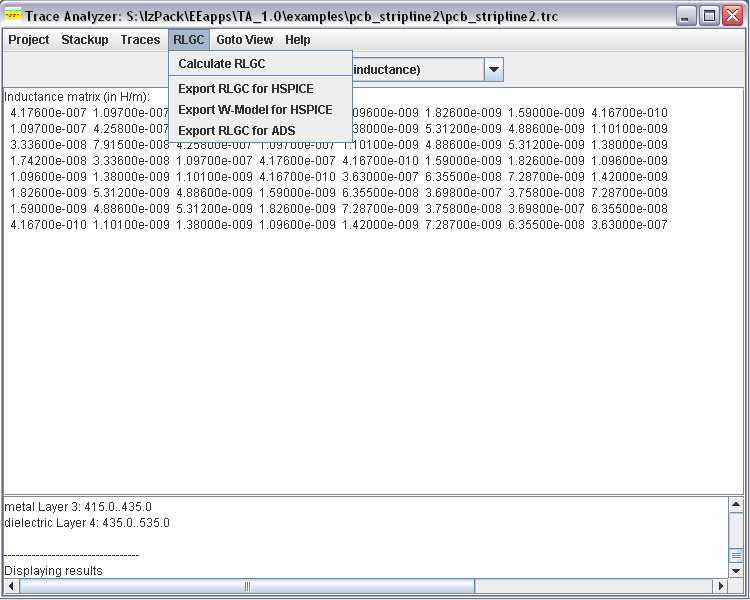Viewport: 750px width, 600px height.
Task: Select Calculate RLGC menu entry
Action: pos(221,64)
